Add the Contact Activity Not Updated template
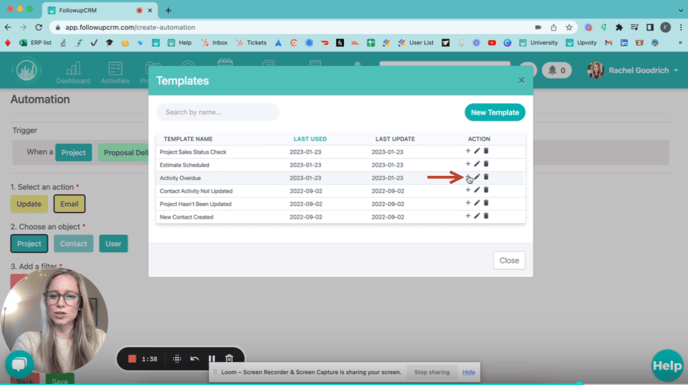The image size is (688, 385). 468,190
